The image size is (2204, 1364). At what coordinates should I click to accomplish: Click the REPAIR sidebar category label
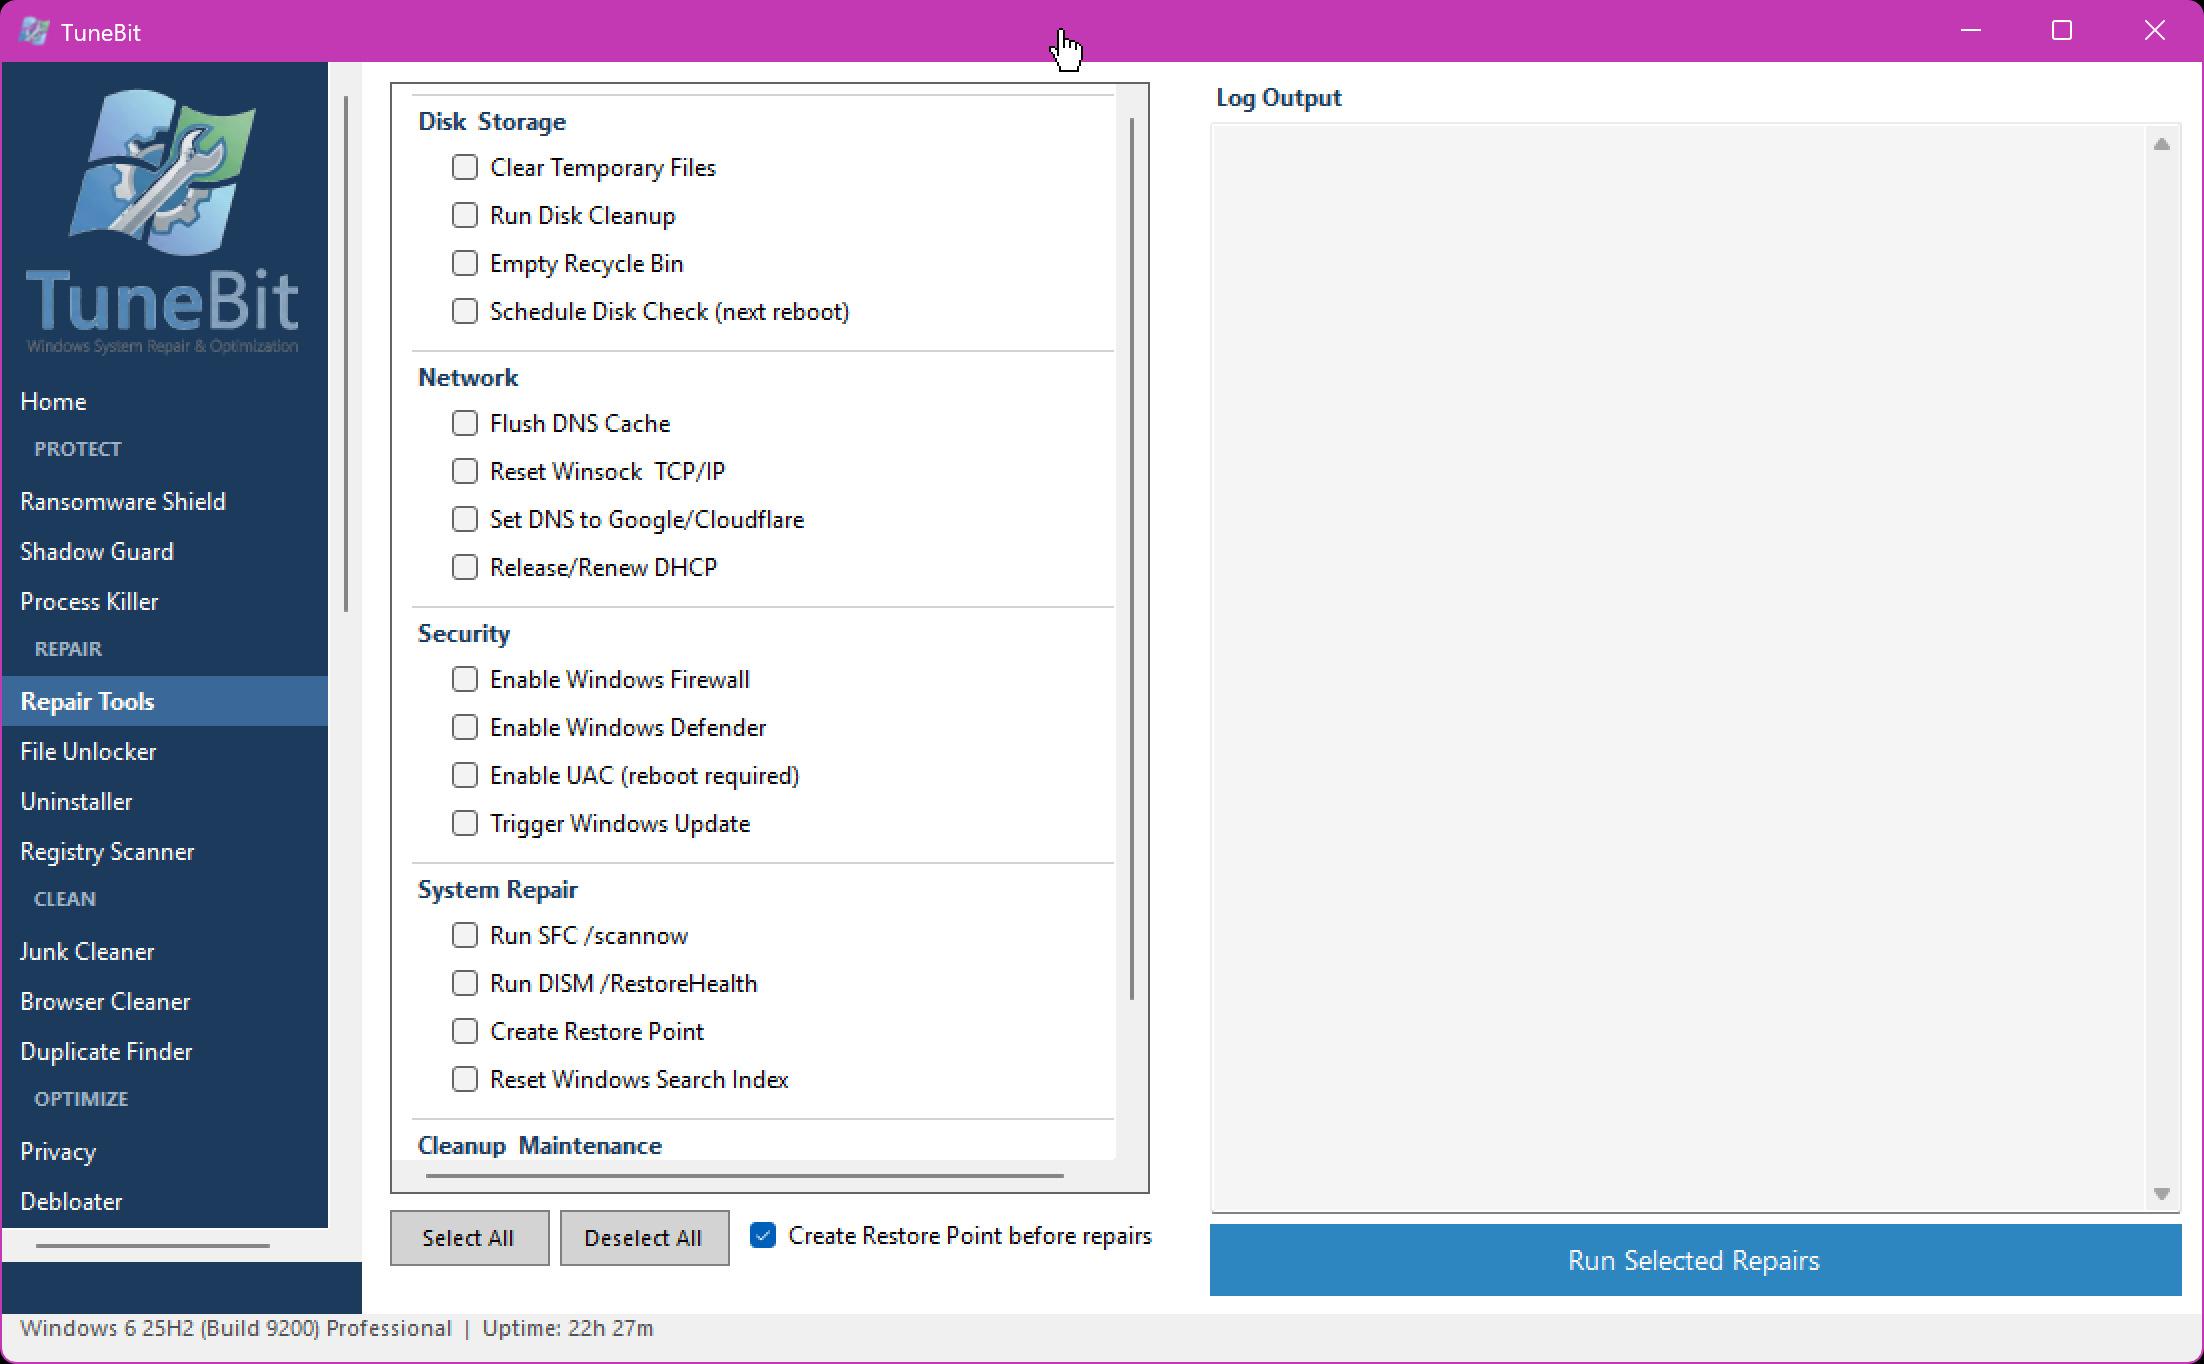point(68,649)
